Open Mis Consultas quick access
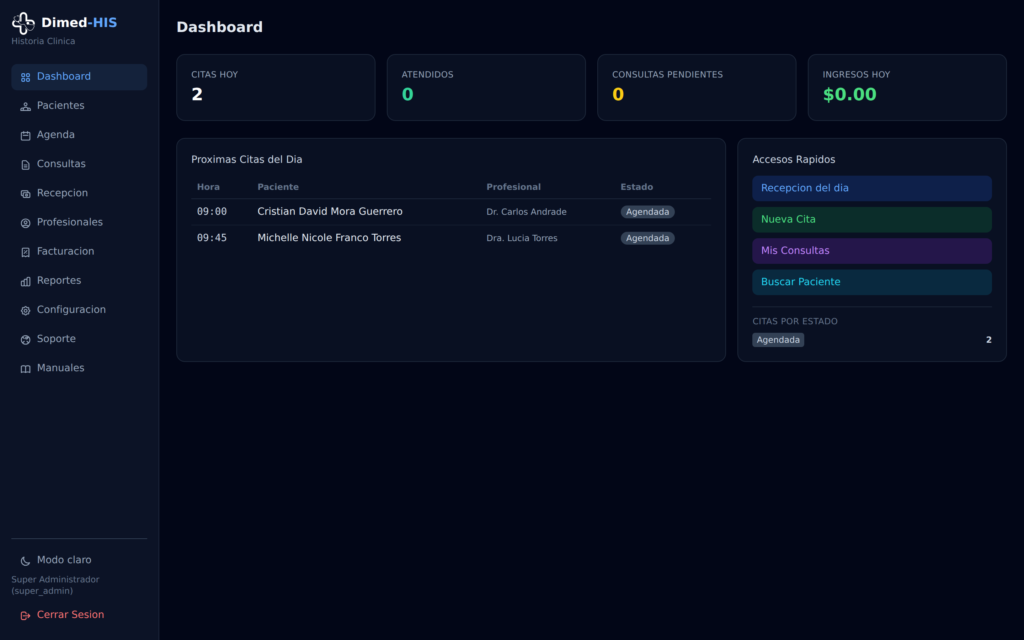Viewport: 1024px width, 640px height. tap(872, 251)
